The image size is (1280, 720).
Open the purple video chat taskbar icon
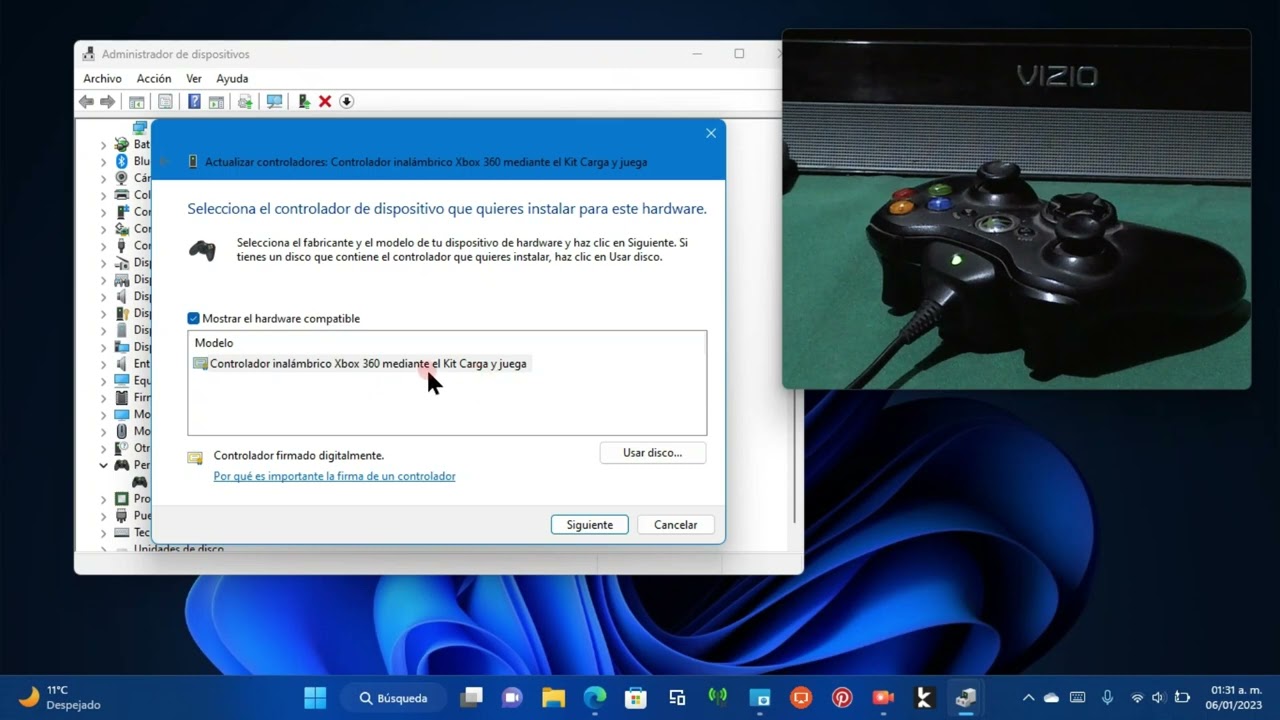tap(512, 698)
